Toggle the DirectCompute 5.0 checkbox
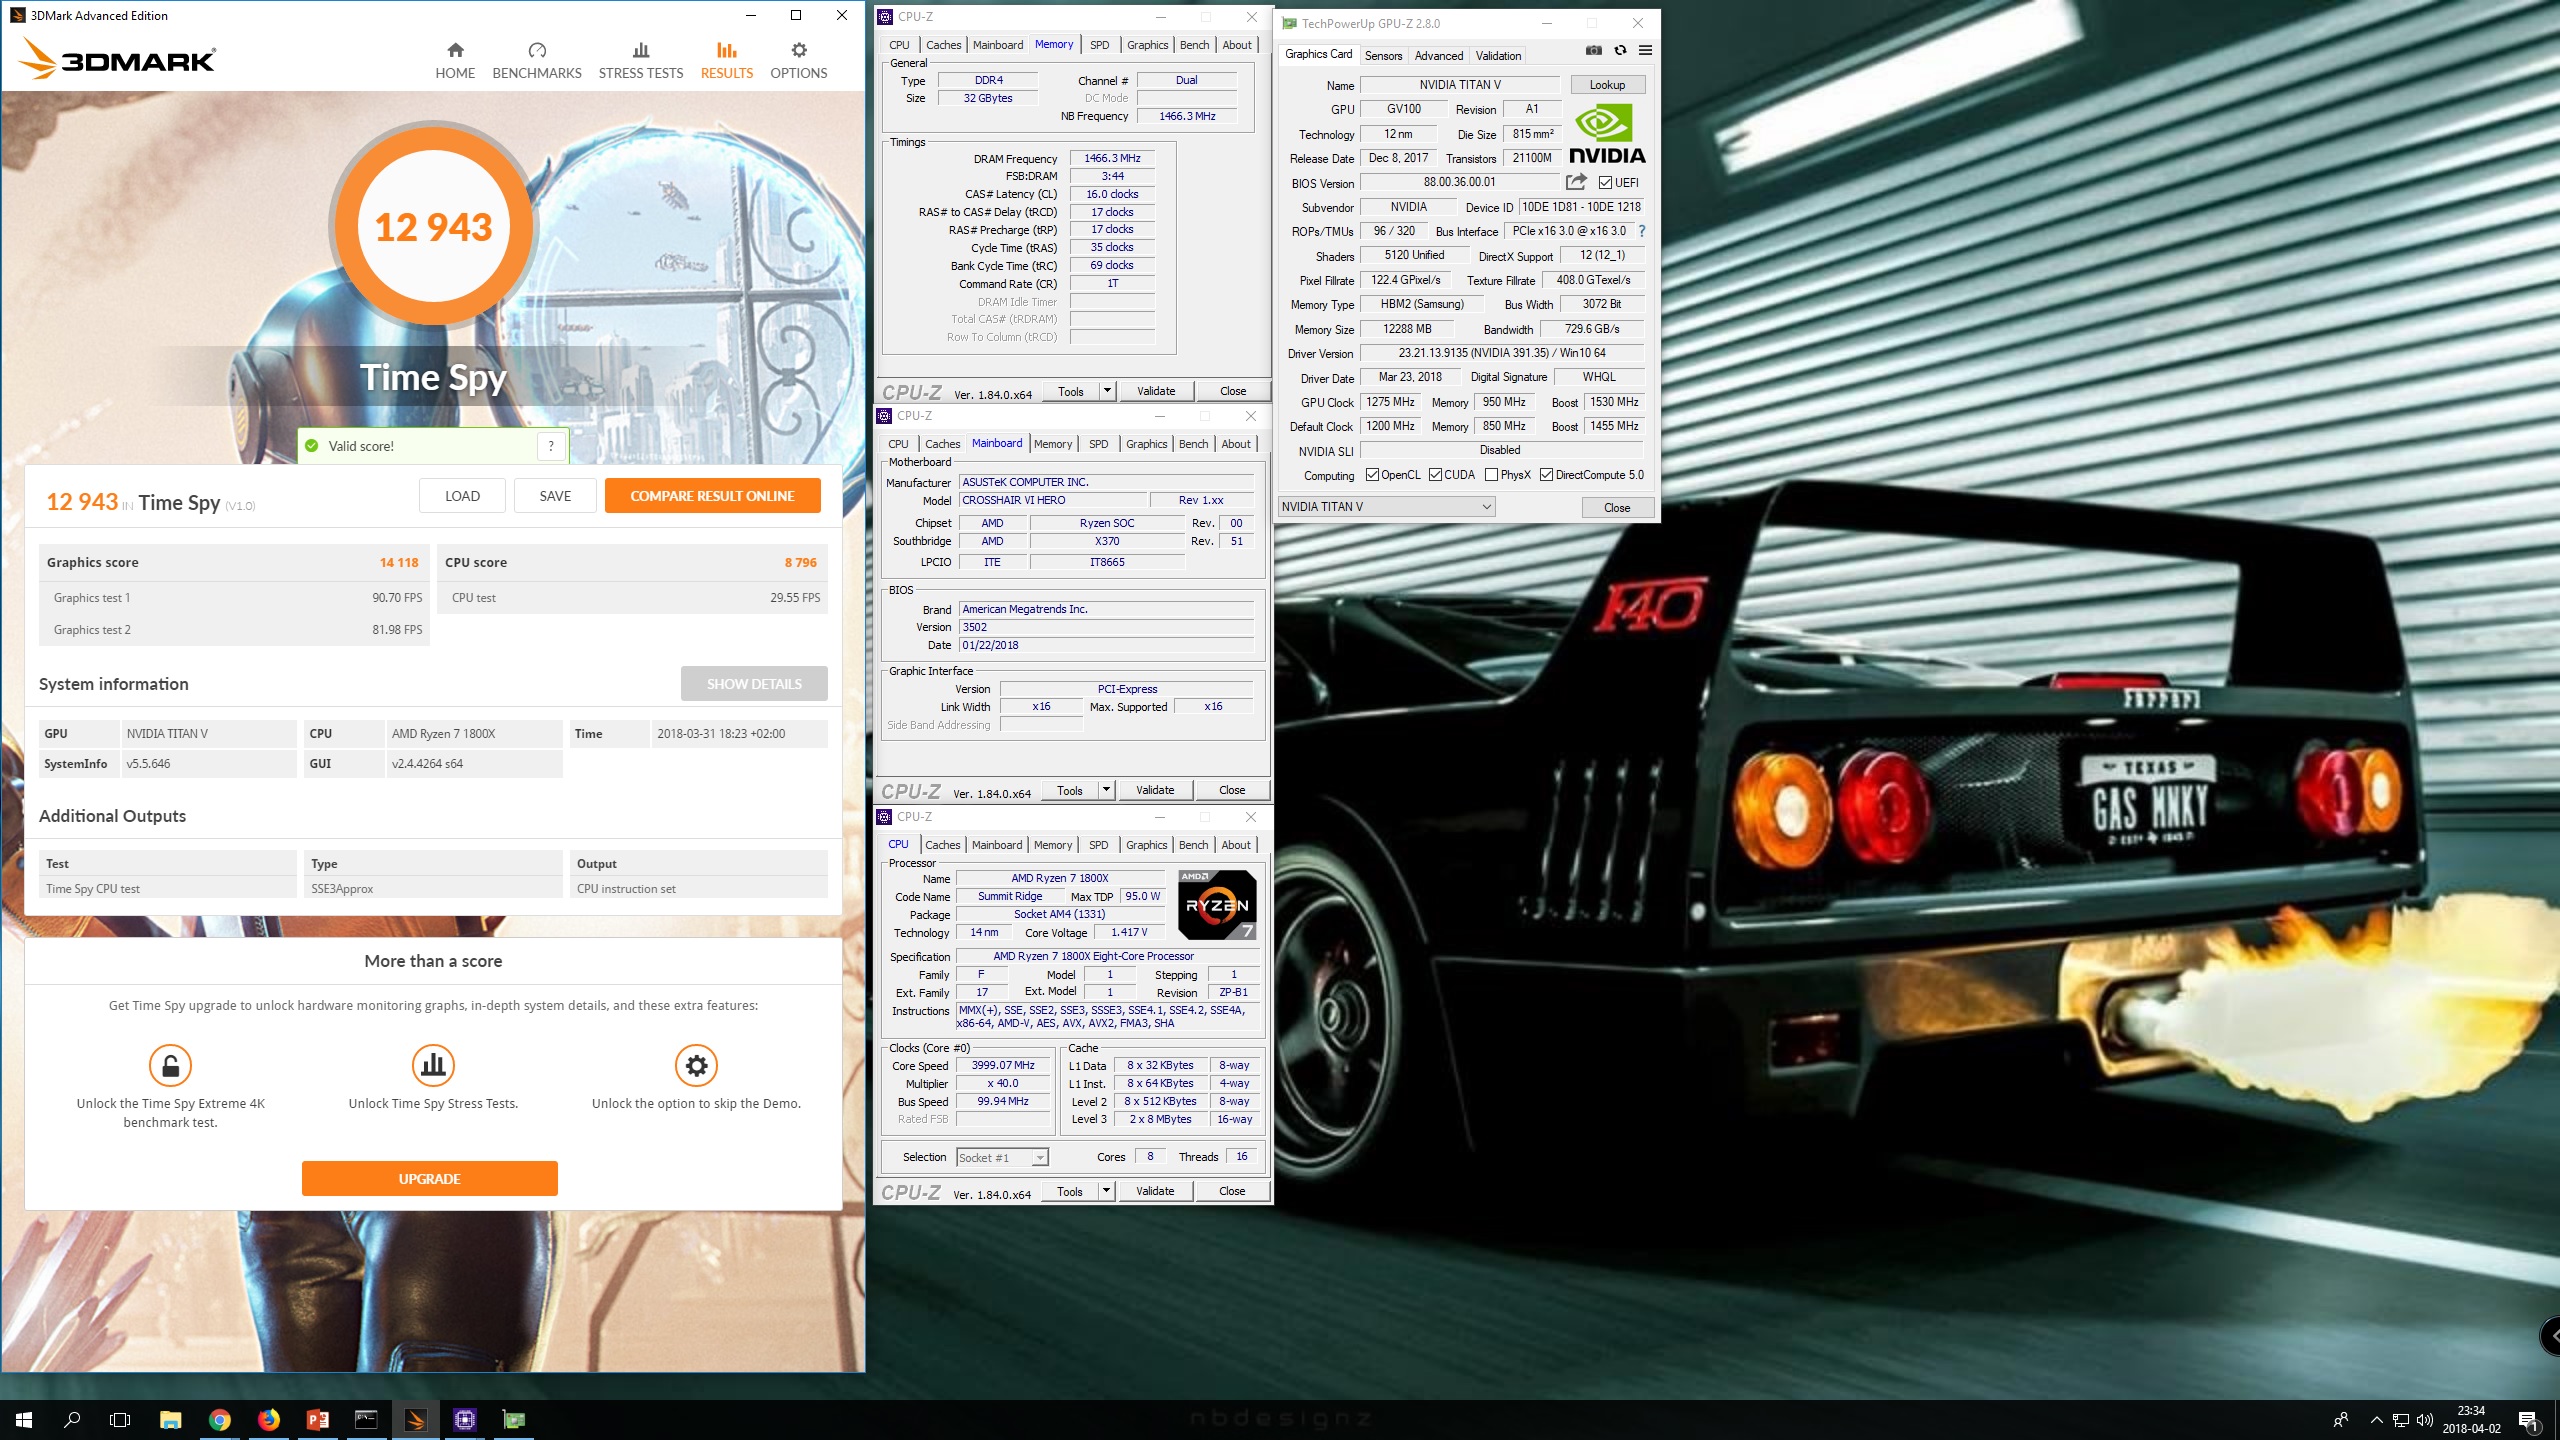The image size is (2560, 1440). 1546,475
